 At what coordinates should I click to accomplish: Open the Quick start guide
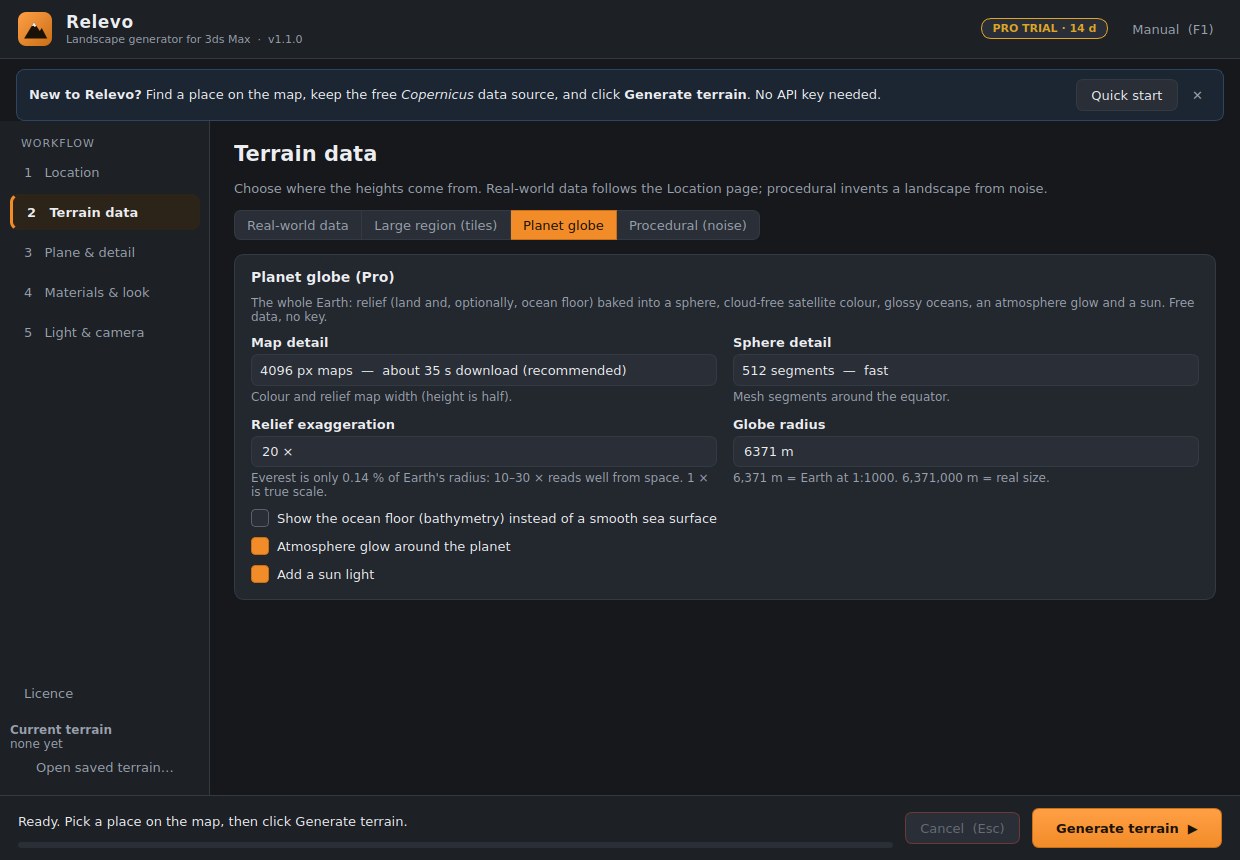(1126, 95)
